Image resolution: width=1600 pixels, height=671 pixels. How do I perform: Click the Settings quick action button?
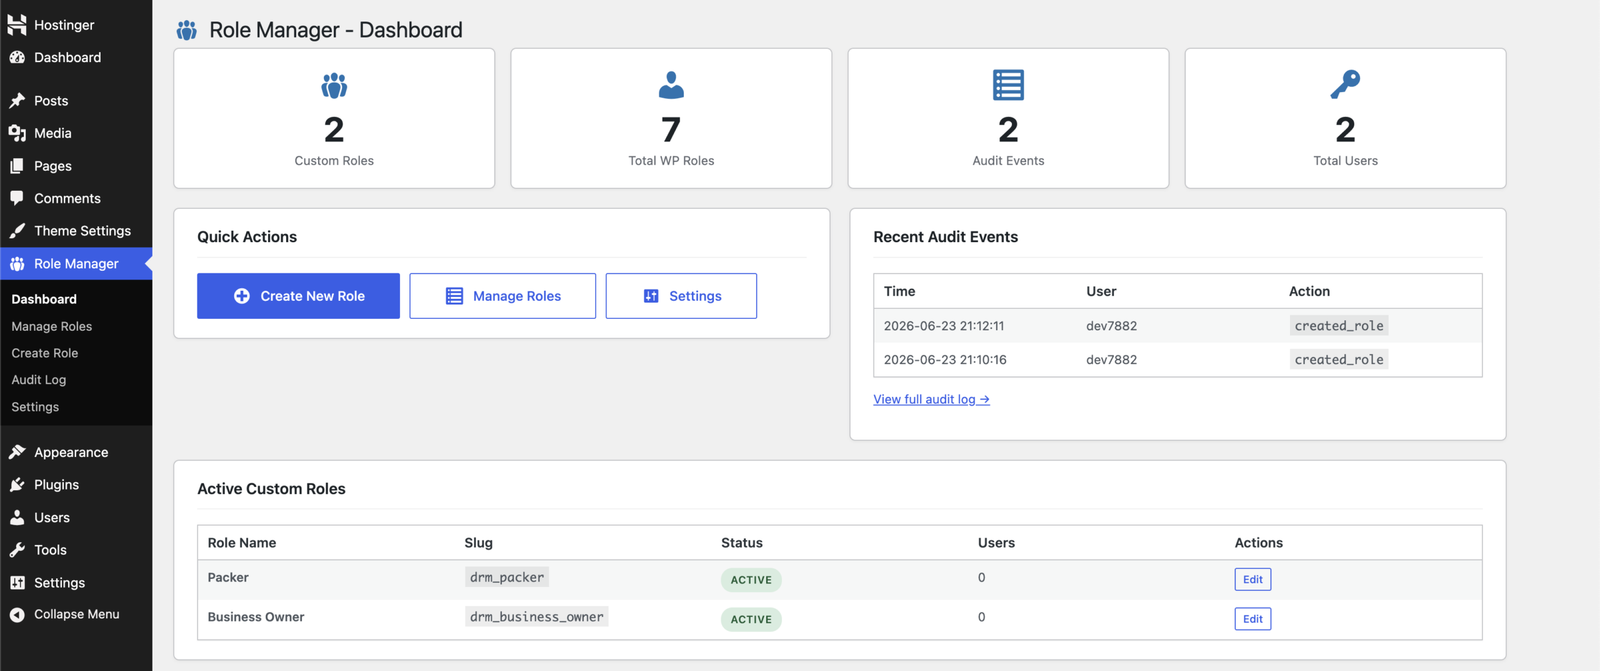pos(681,296)
